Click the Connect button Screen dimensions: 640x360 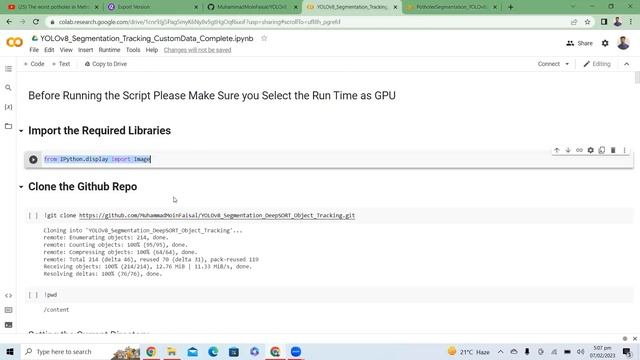(549, 64)
